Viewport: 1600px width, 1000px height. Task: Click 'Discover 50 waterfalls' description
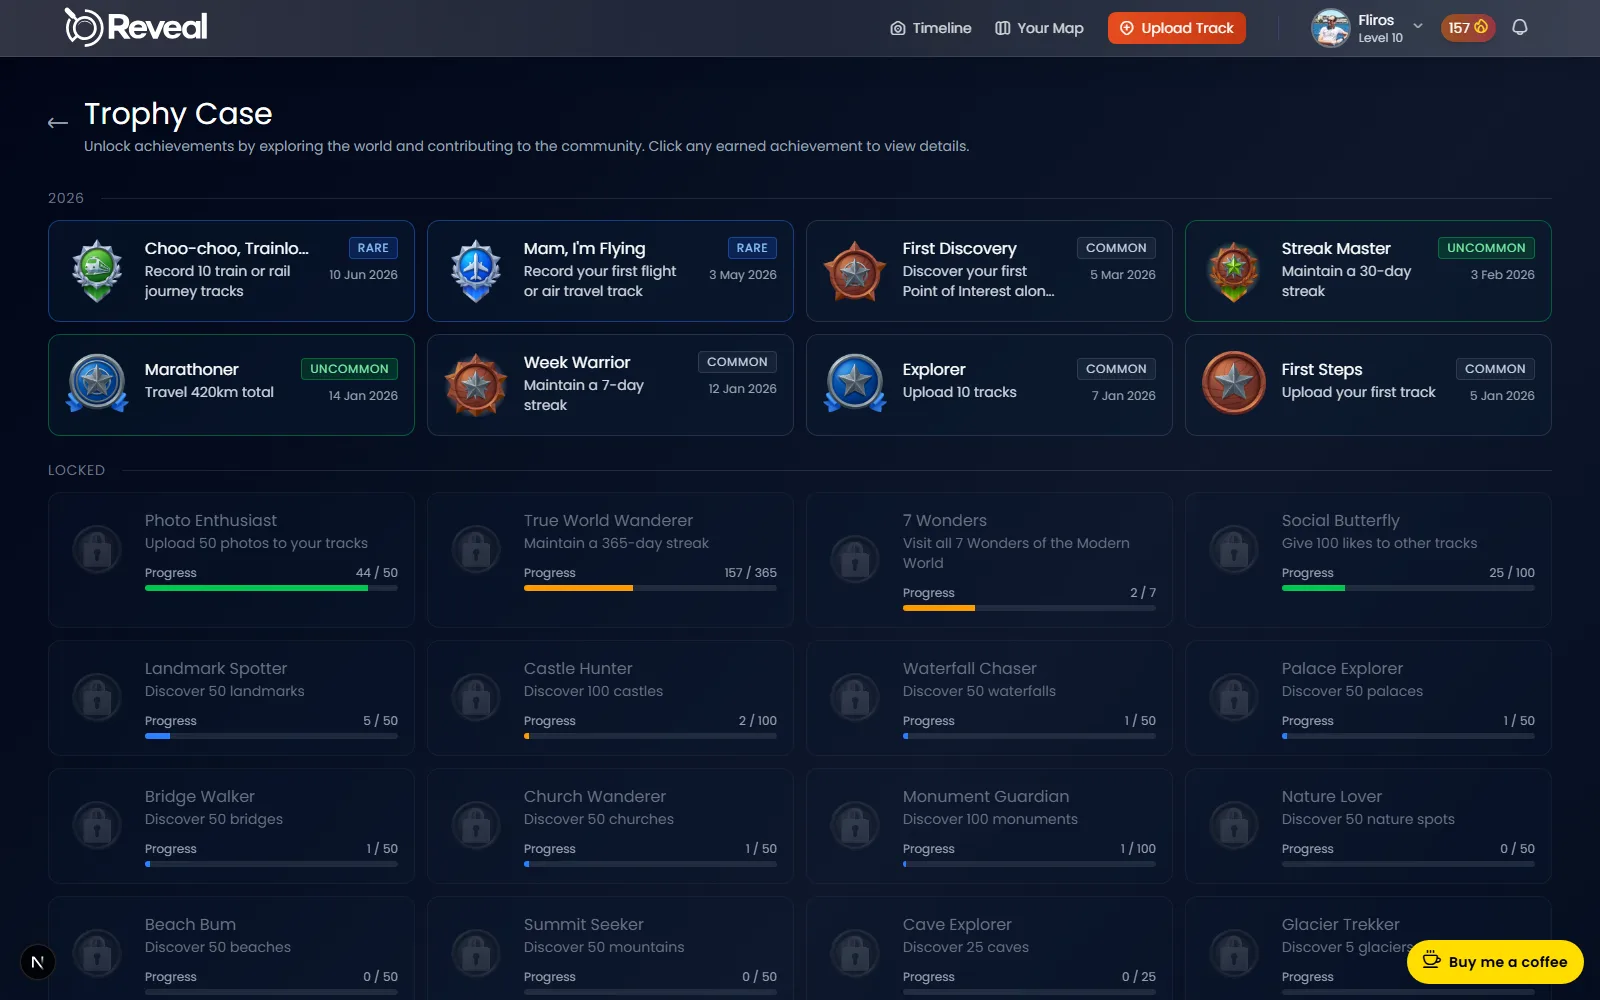(979, 691)
